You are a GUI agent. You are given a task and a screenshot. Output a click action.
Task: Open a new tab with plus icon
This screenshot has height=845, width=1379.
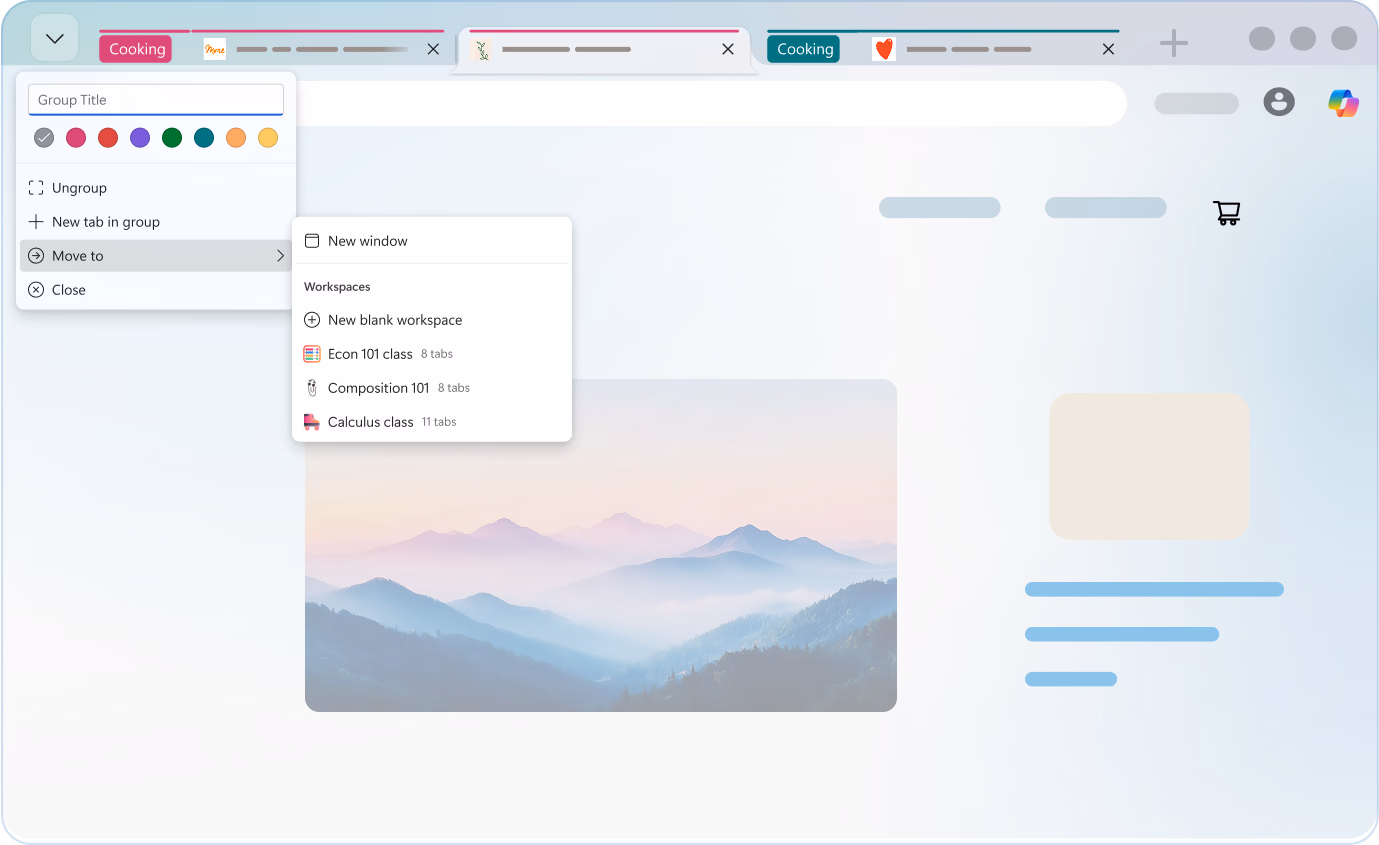point(1173,43)
